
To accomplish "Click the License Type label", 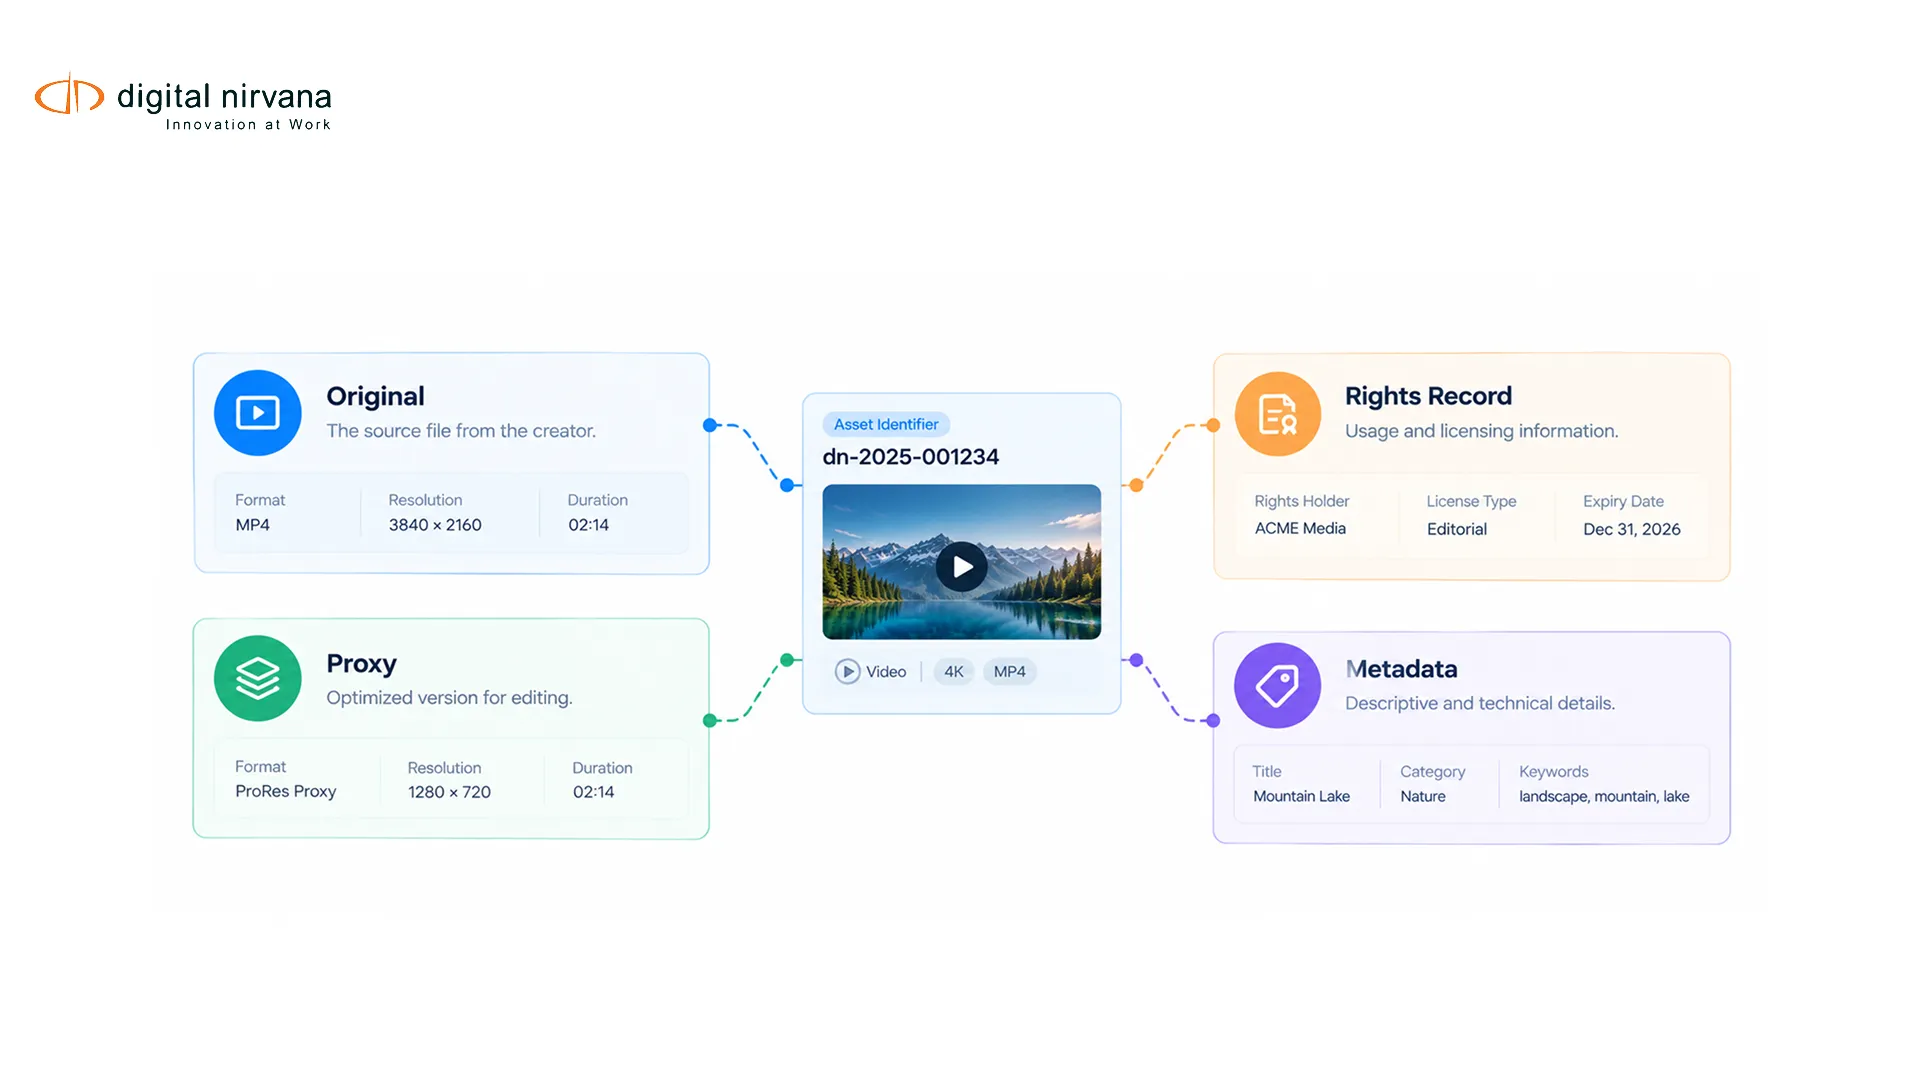I will pos(1471,501).
